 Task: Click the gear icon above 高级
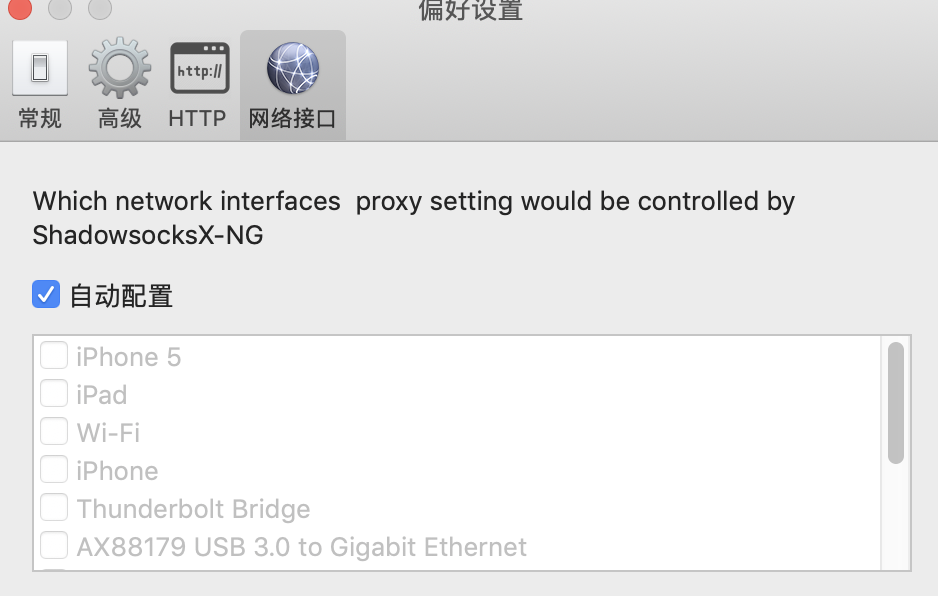point(119,68)
